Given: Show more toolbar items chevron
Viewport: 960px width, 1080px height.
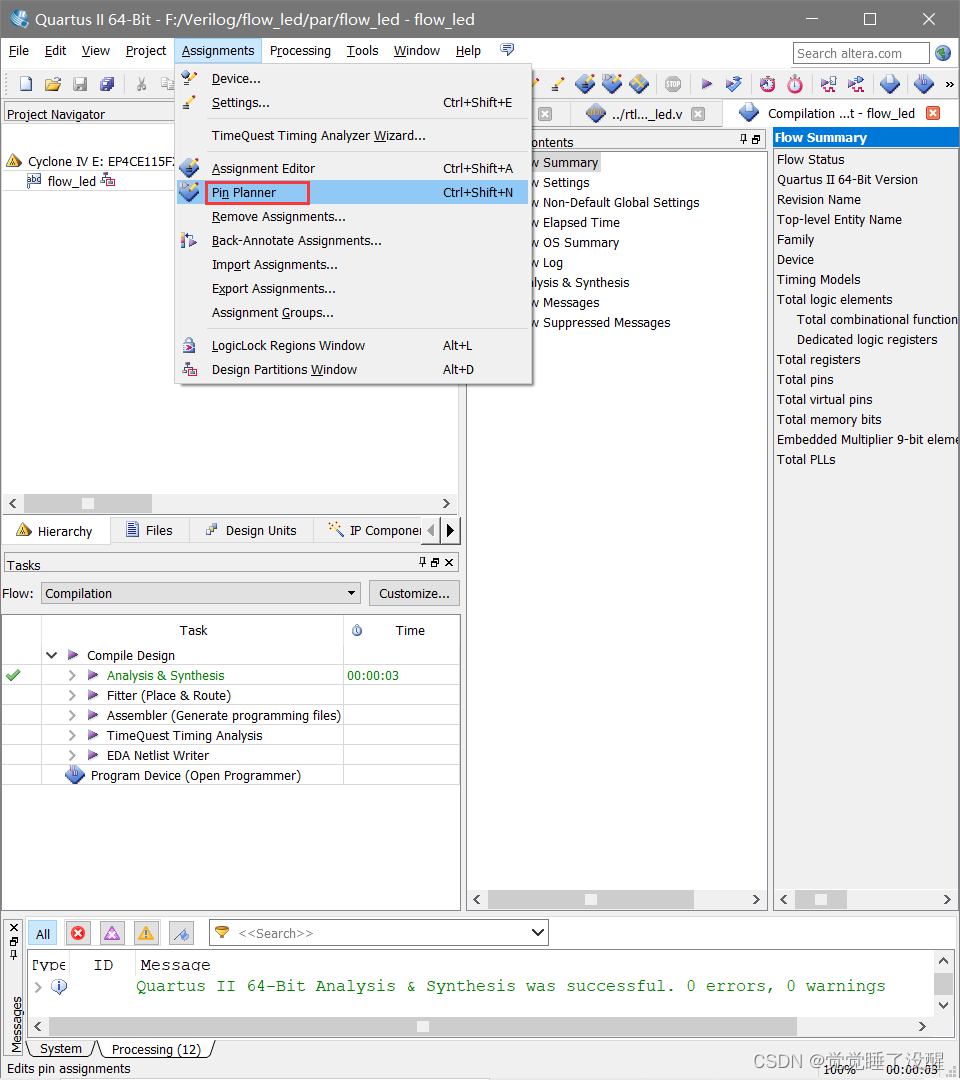Looking at the screenshot, I should pyautogui.click(x=950, y=85).
